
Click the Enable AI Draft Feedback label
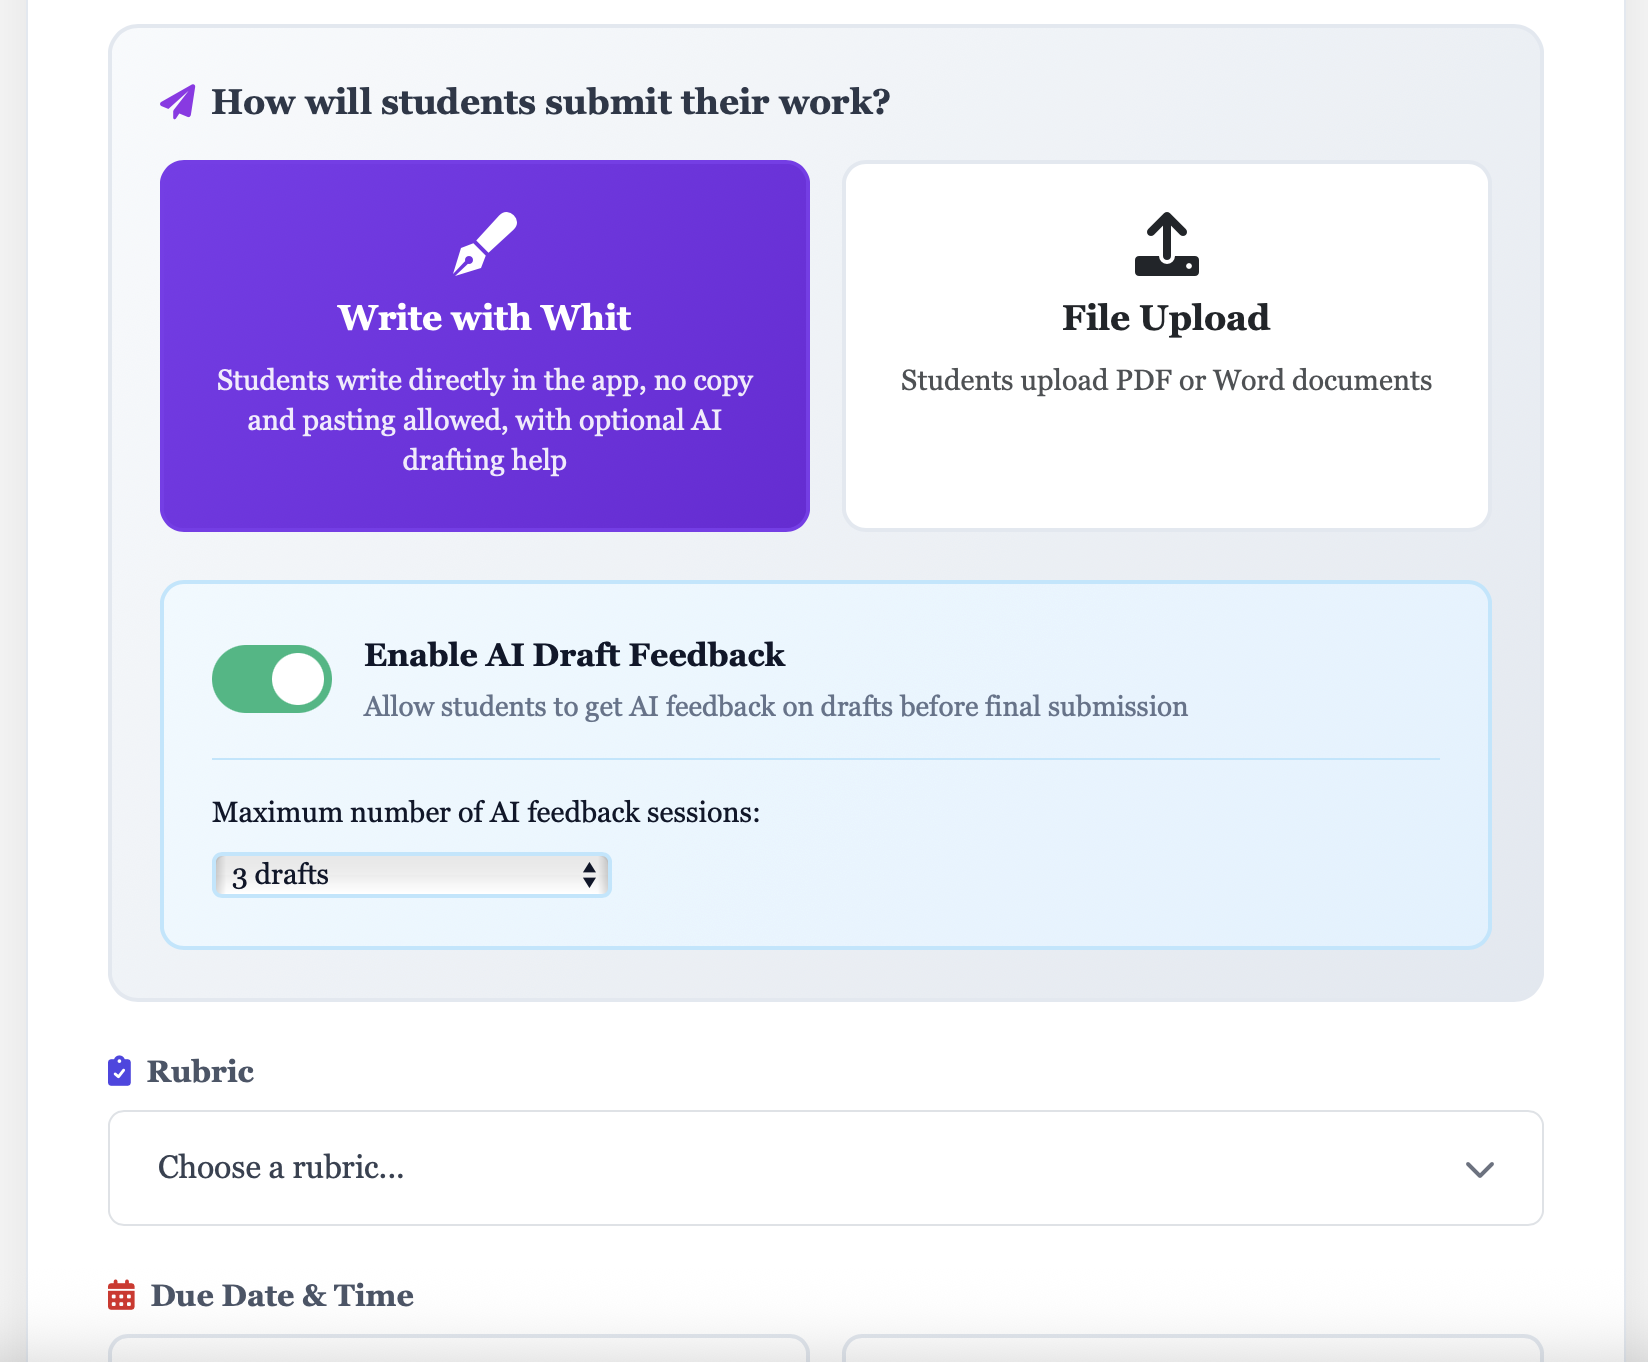[x=574, y=655]
